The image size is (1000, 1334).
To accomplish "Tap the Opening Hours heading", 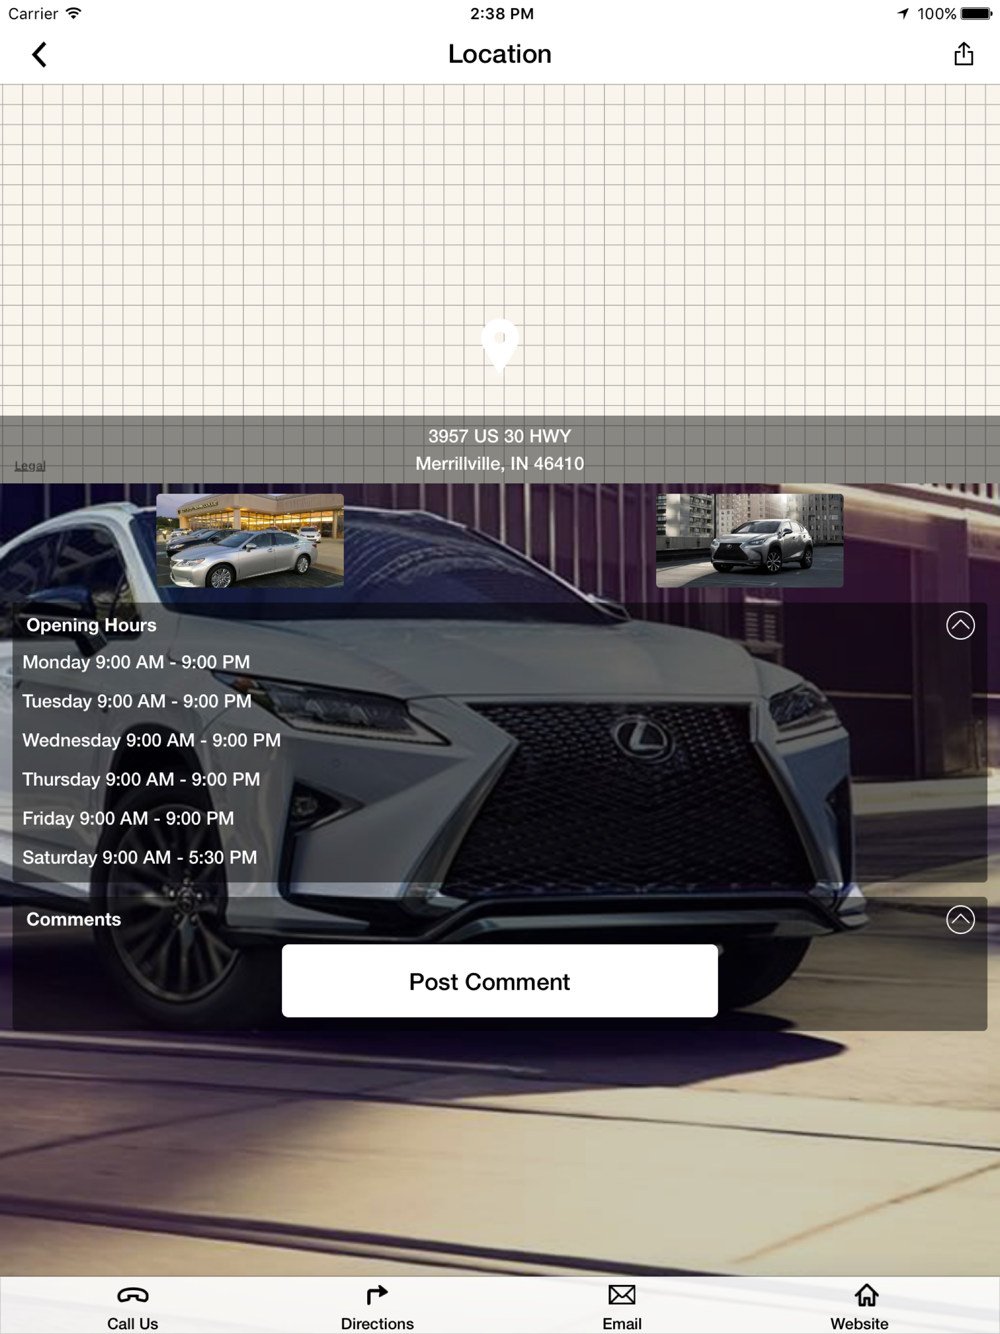I will [91, 625].
